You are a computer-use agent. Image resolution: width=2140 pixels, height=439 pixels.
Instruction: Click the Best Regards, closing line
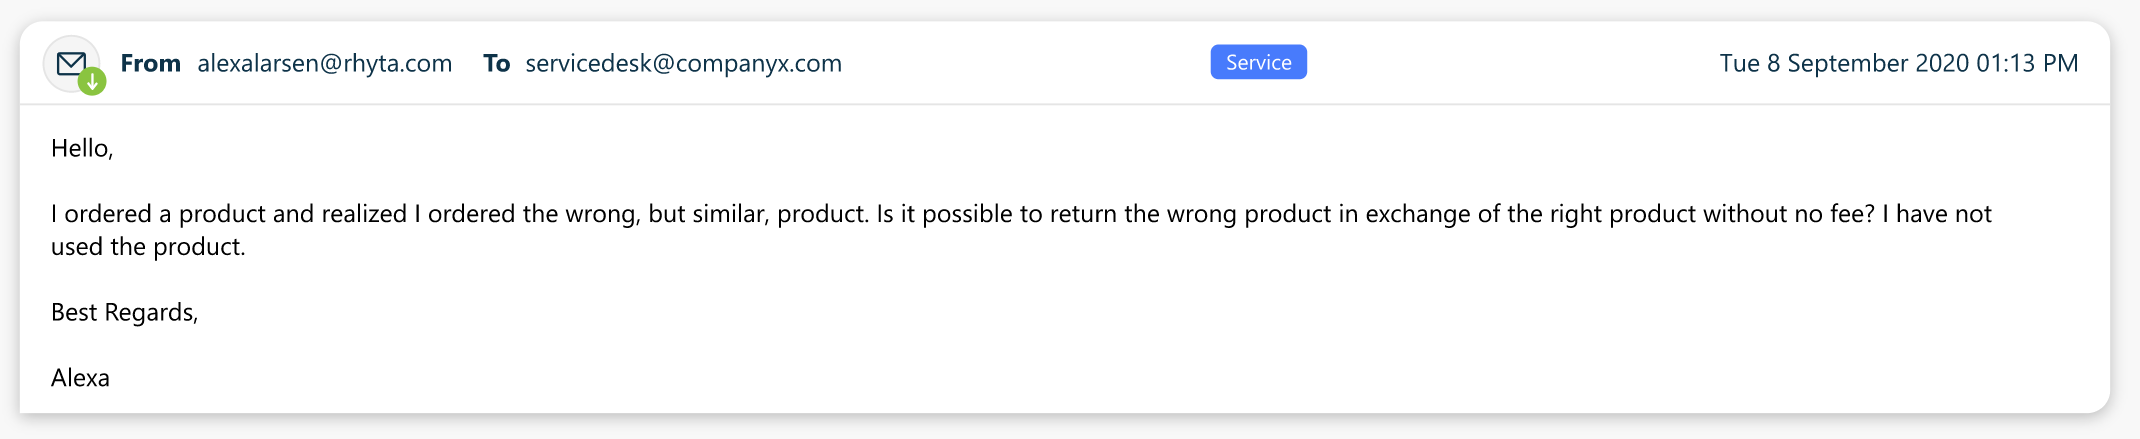125,313
